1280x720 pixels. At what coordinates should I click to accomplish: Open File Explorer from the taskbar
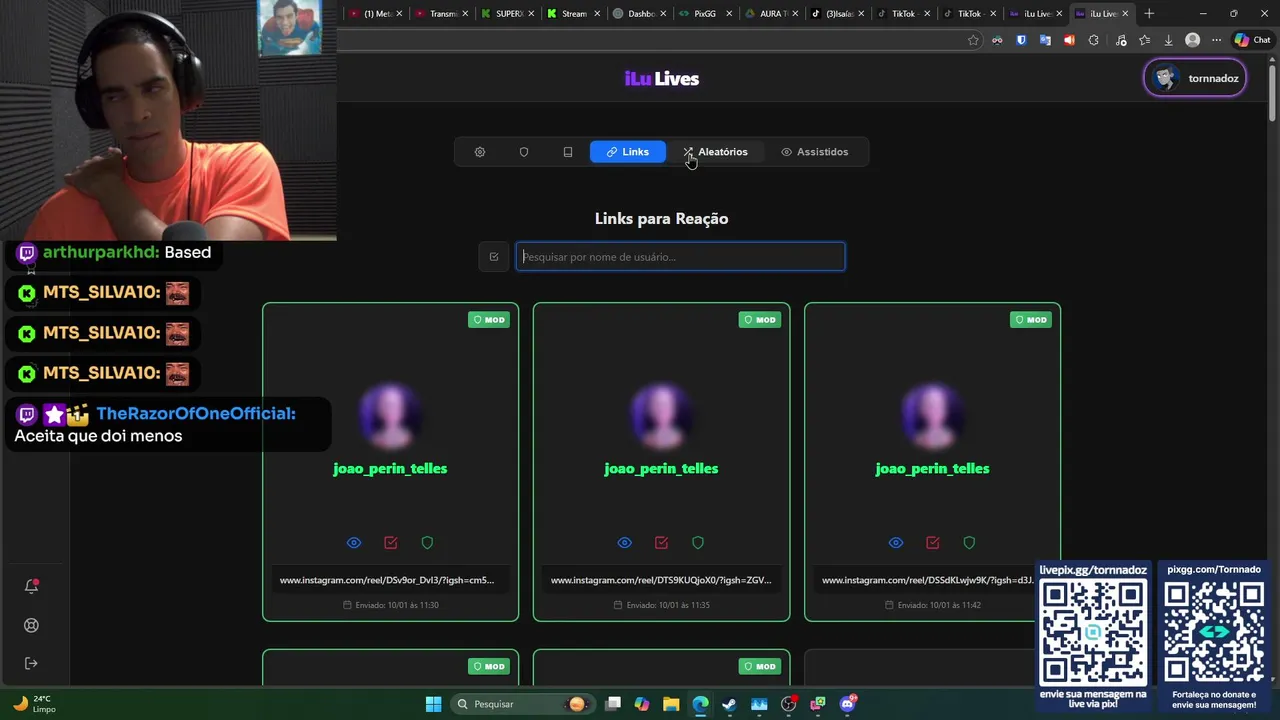tap(671, 704)
